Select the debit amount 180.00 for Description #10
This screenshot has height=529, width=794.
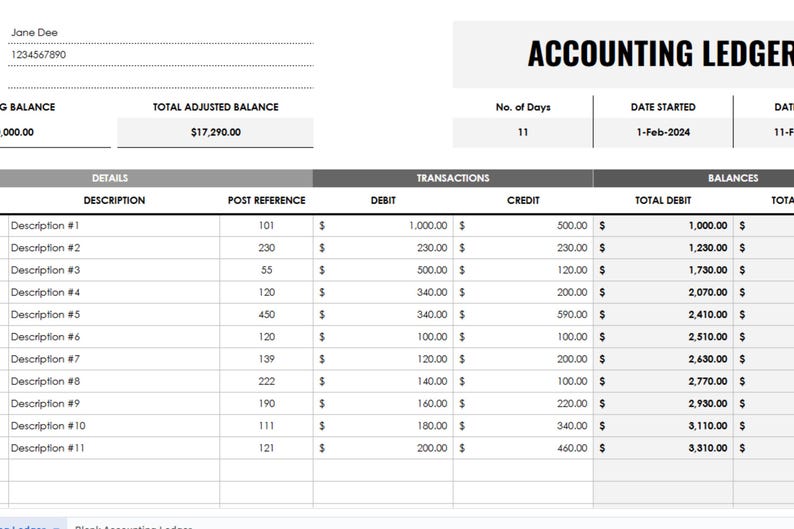[383, 426]
